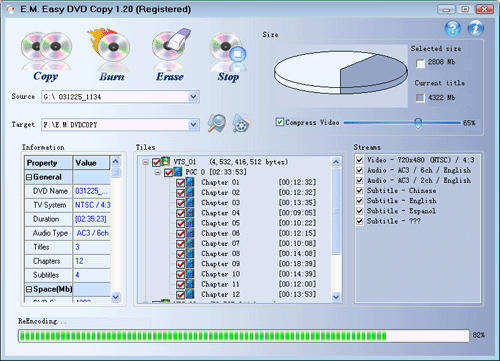
Task: Click the app icon in the title bar
Action: tap(10, 9)
